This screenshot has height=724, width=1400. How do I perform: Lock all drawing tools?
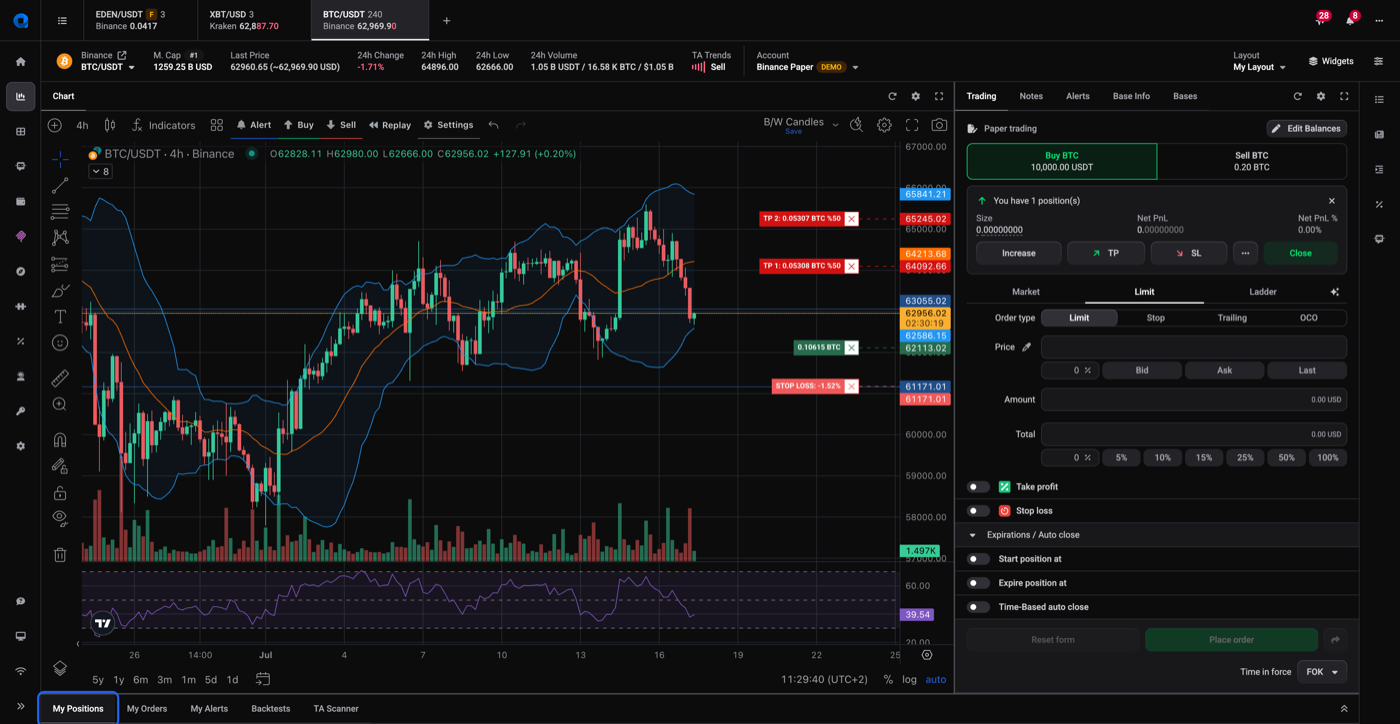coord(60,493)
